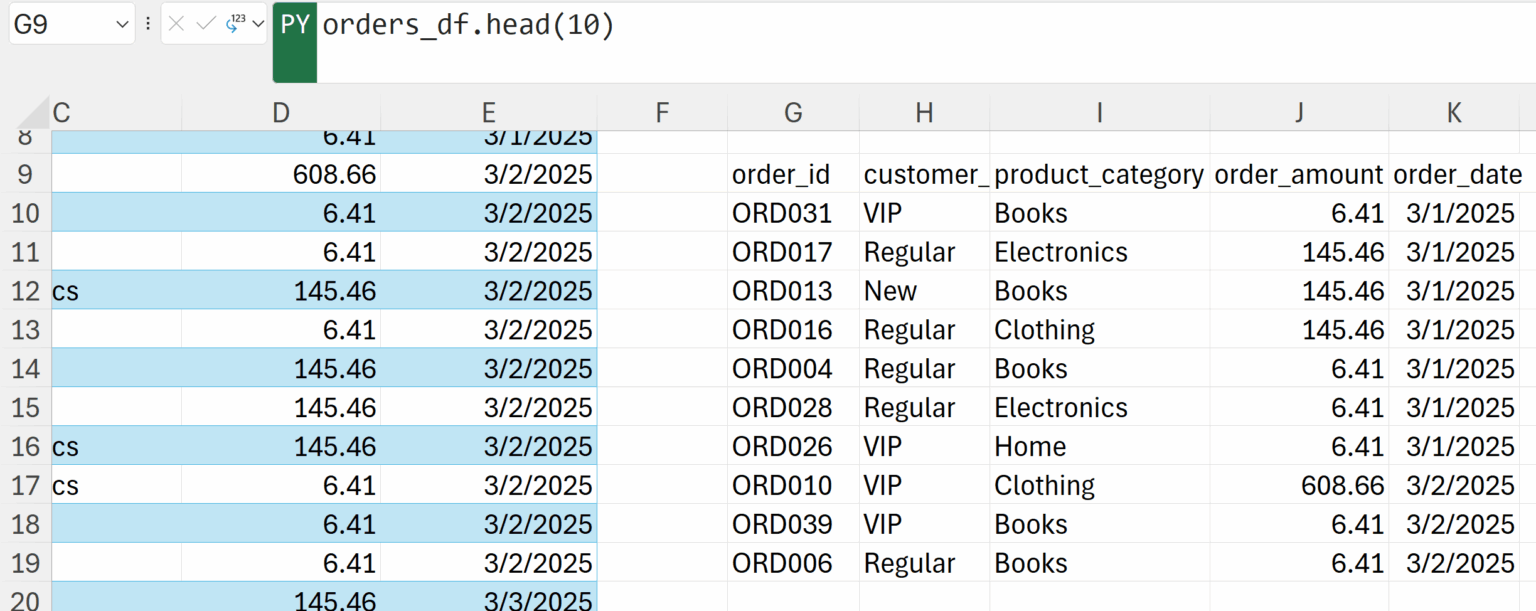Click the enter formula checkmark icon
The height and width of the screenshot is (611, 1536).
click(x=206, y=24)
